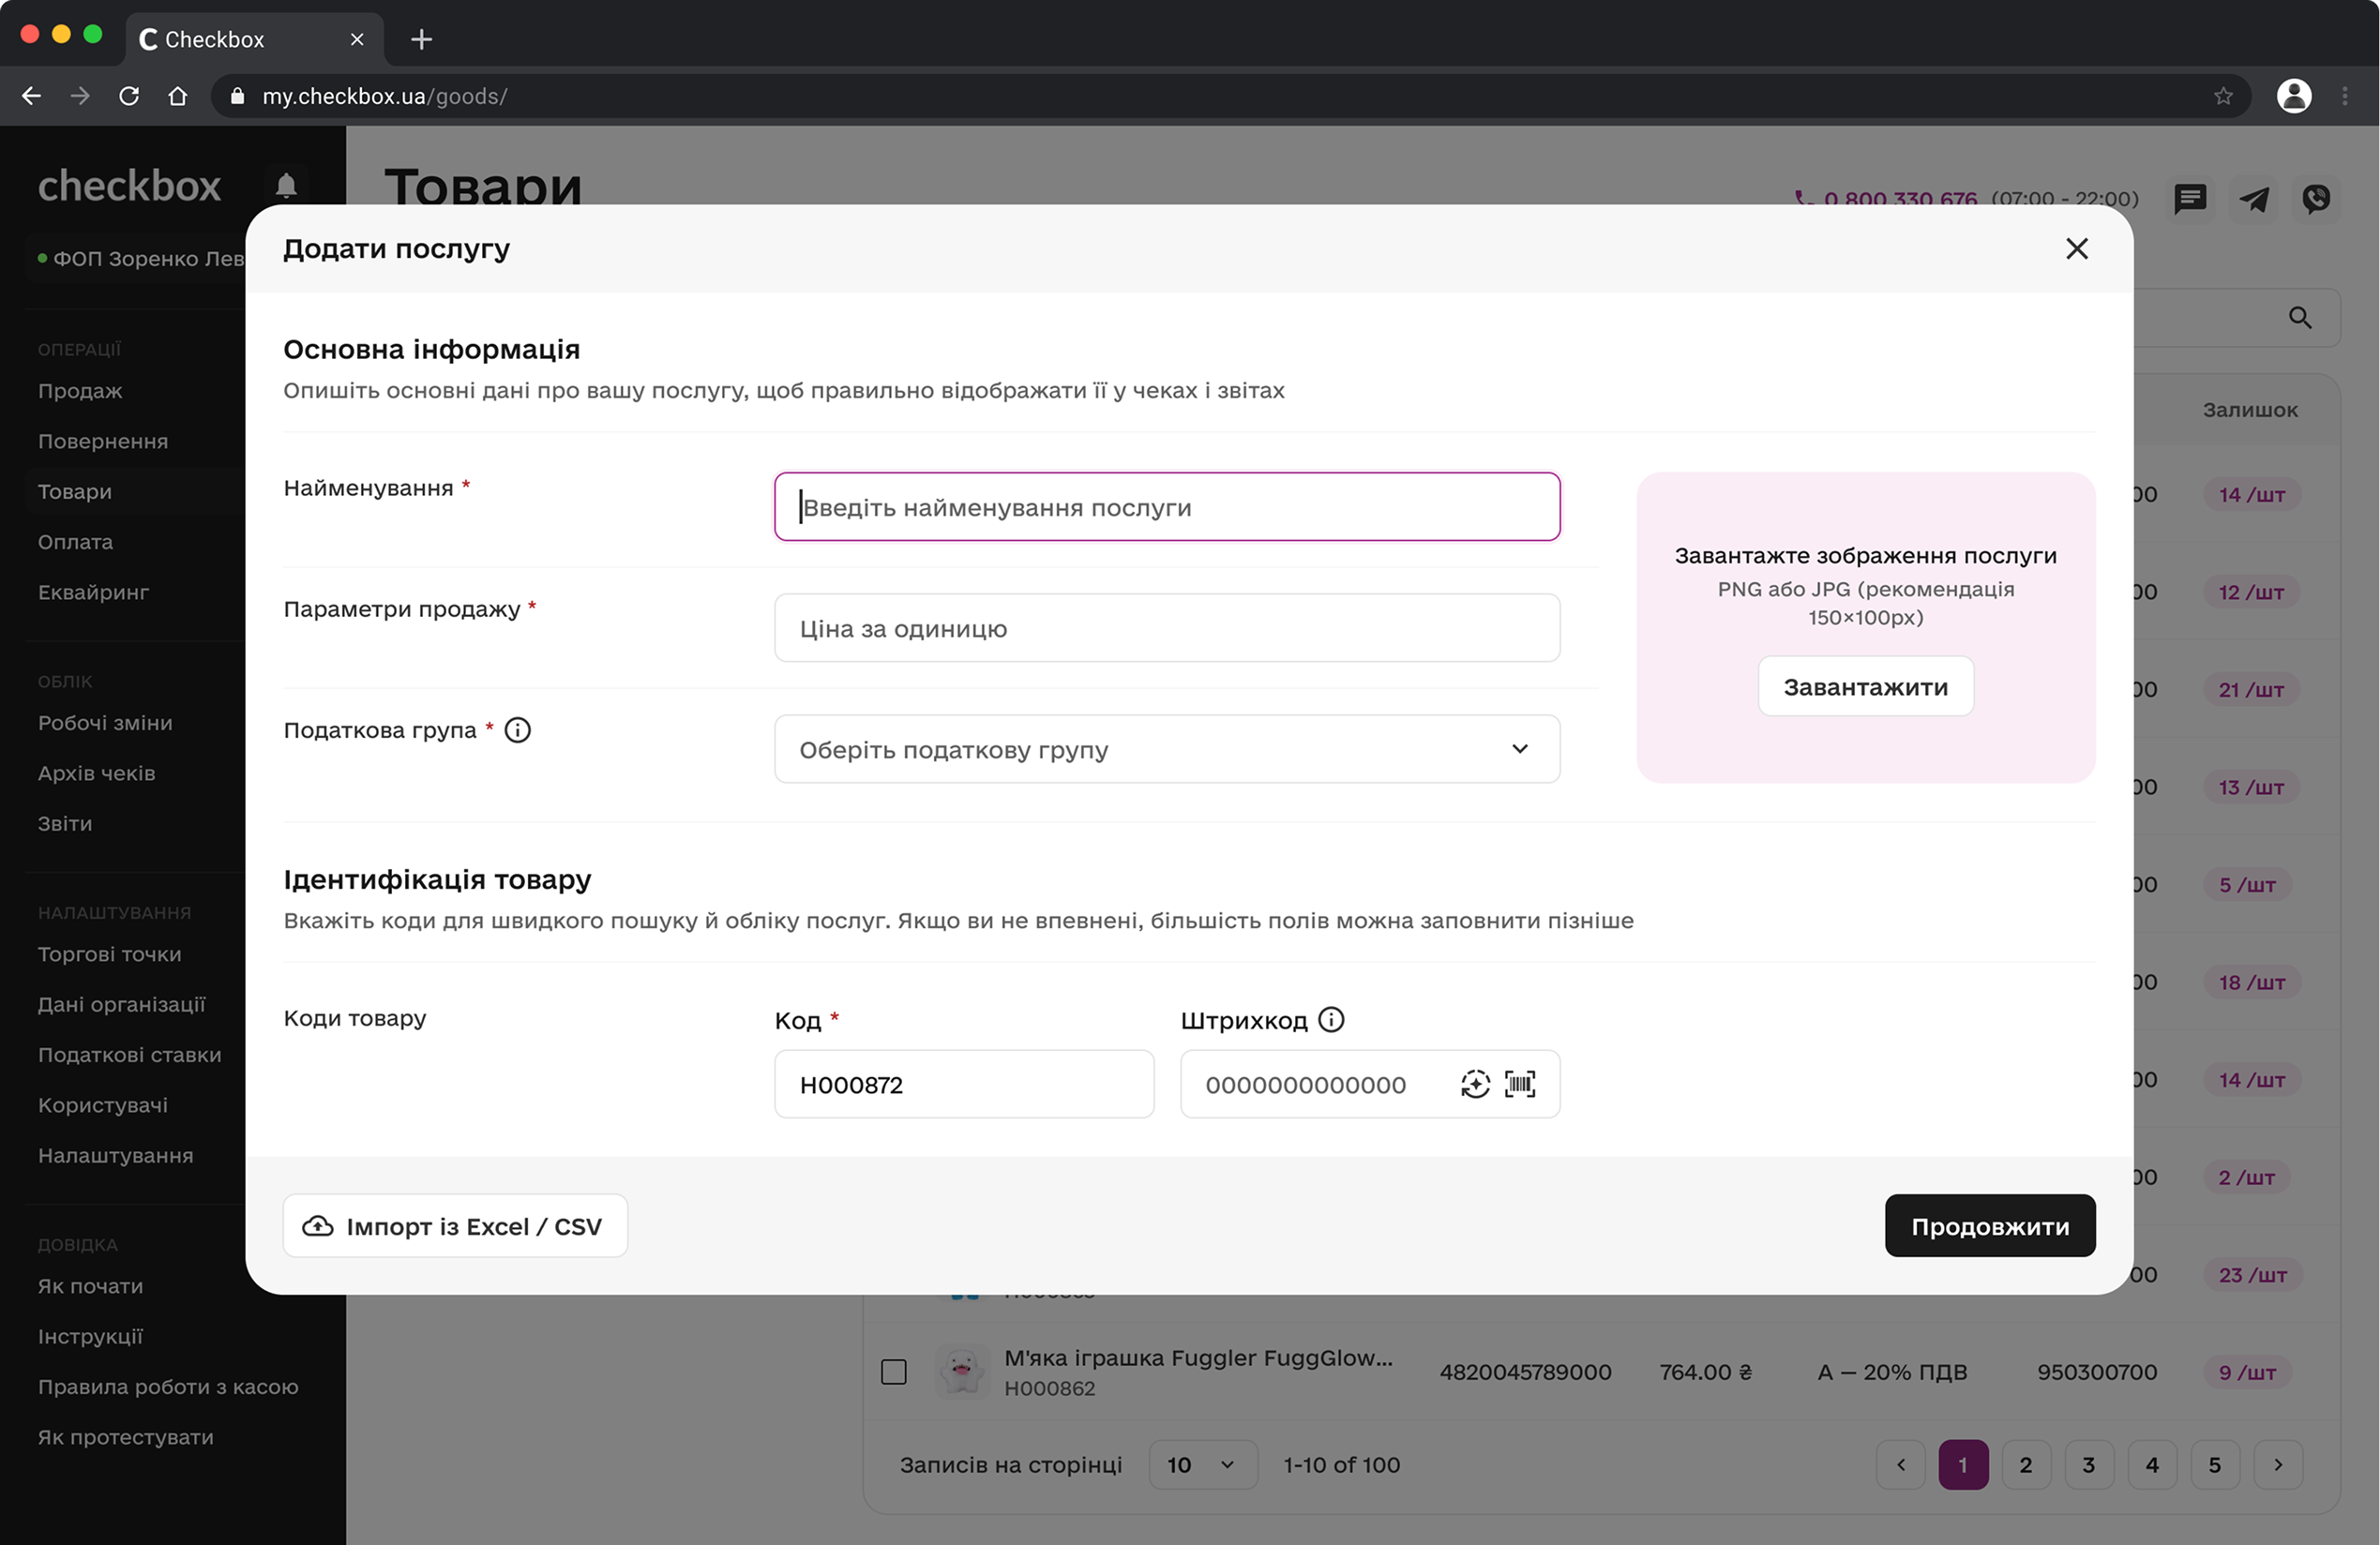Open Податкові ставки settings
This screenshot has height=1545, width=2380.
click(130, 1055)
